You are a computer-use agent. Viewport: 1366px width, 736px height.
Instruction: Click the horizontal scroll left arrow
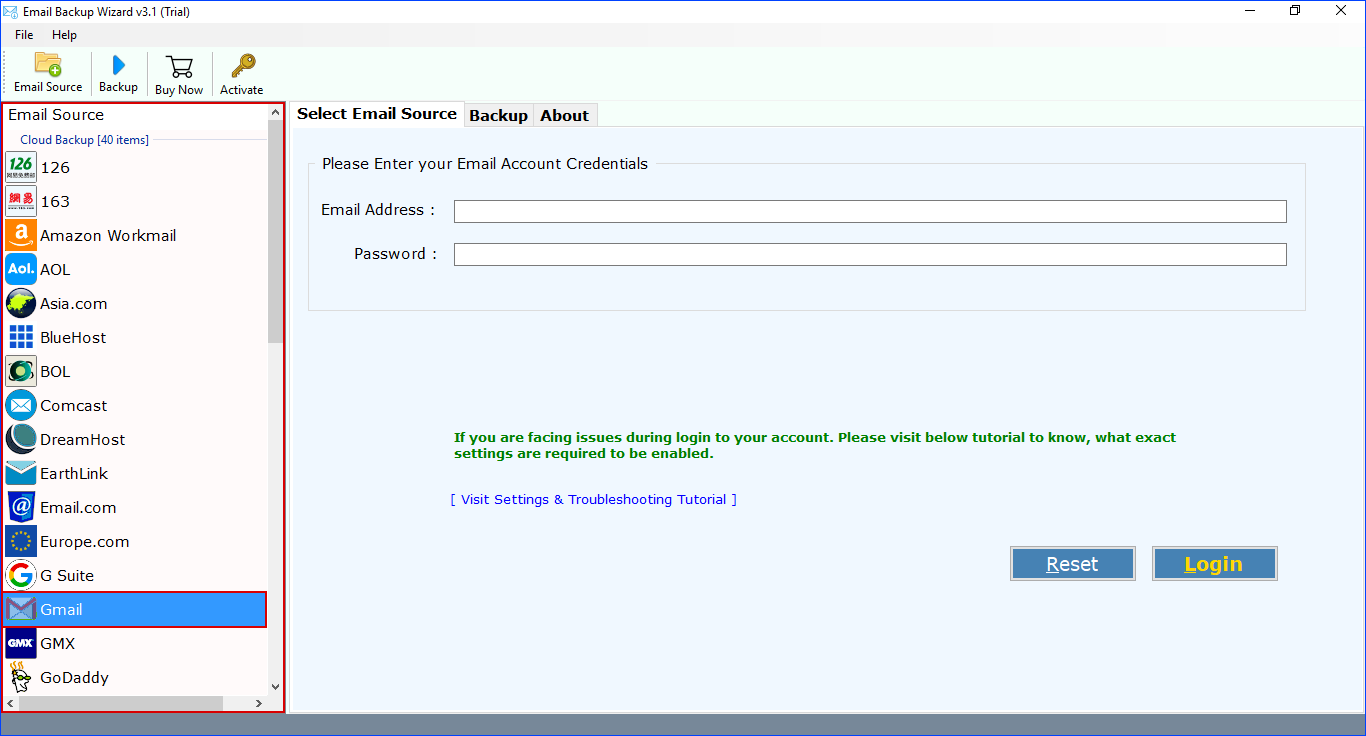point(11,704)
